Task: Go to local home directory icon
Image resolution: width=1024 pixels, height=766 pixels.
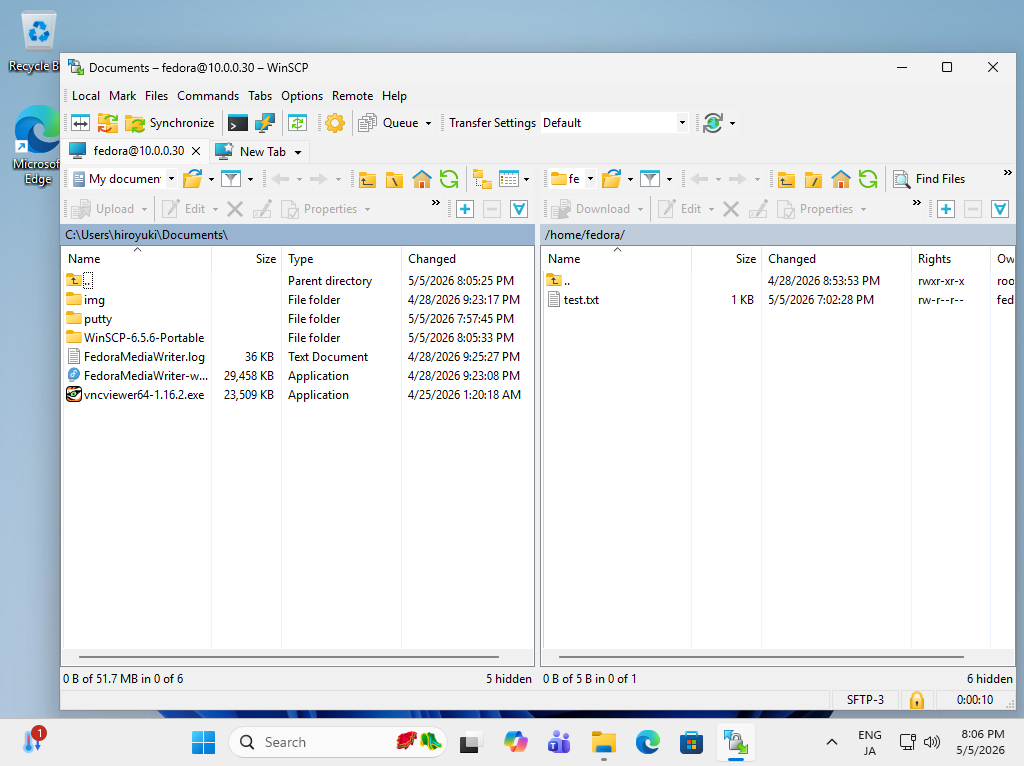Action: click(x=422, y=179)
